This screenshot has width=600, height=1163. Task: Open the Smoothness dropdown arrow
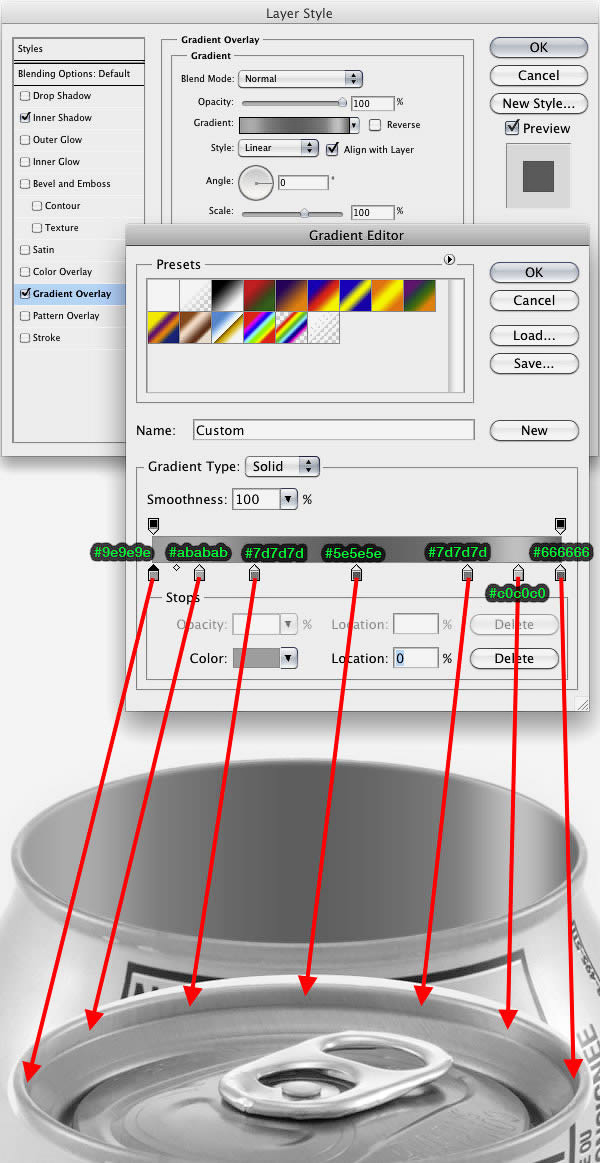point(289,500)
